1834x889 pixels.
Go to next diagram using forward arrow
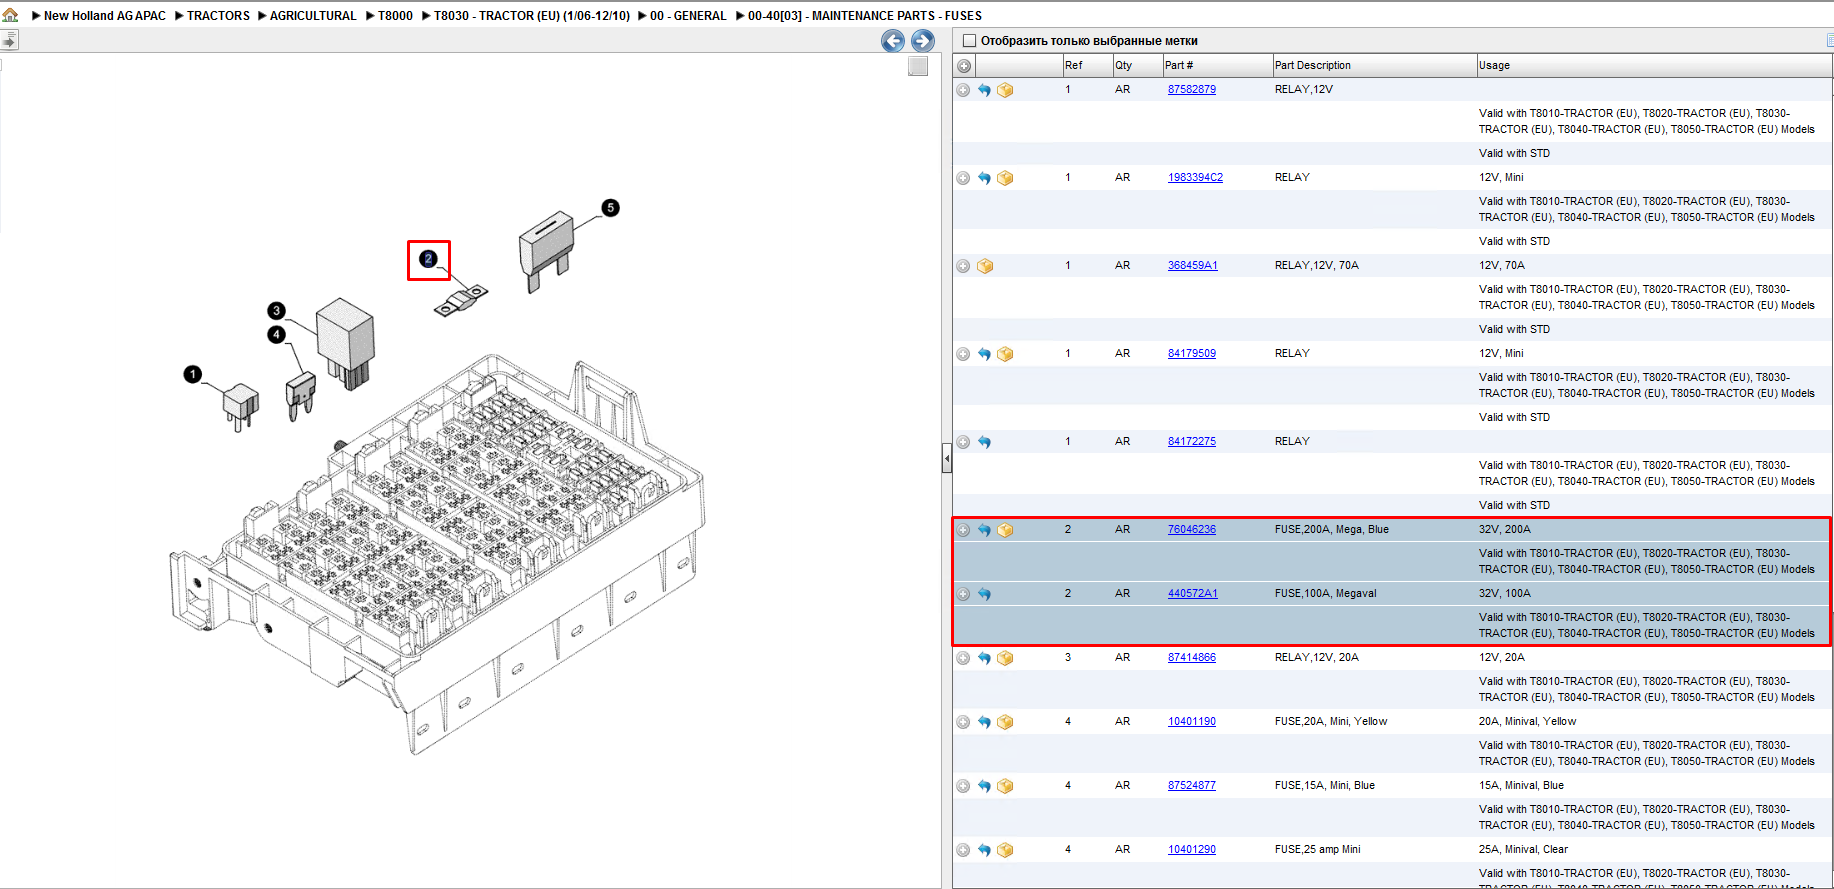click(x=923, y=41)
